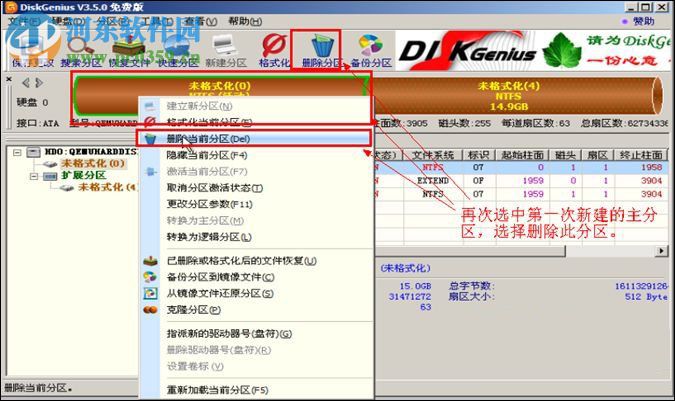Image resolution: width=675 pixels, height=401 pixels.
Task: Click the DiskGenius logo banner
Action: pyautogui.click(x=467, y=52)
